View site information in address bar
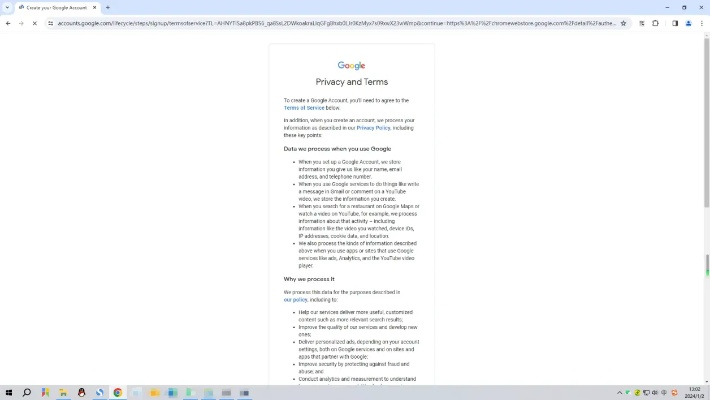The width and height of the screenshot is (710, 400). pyautogui.click(x=50, y=23)
